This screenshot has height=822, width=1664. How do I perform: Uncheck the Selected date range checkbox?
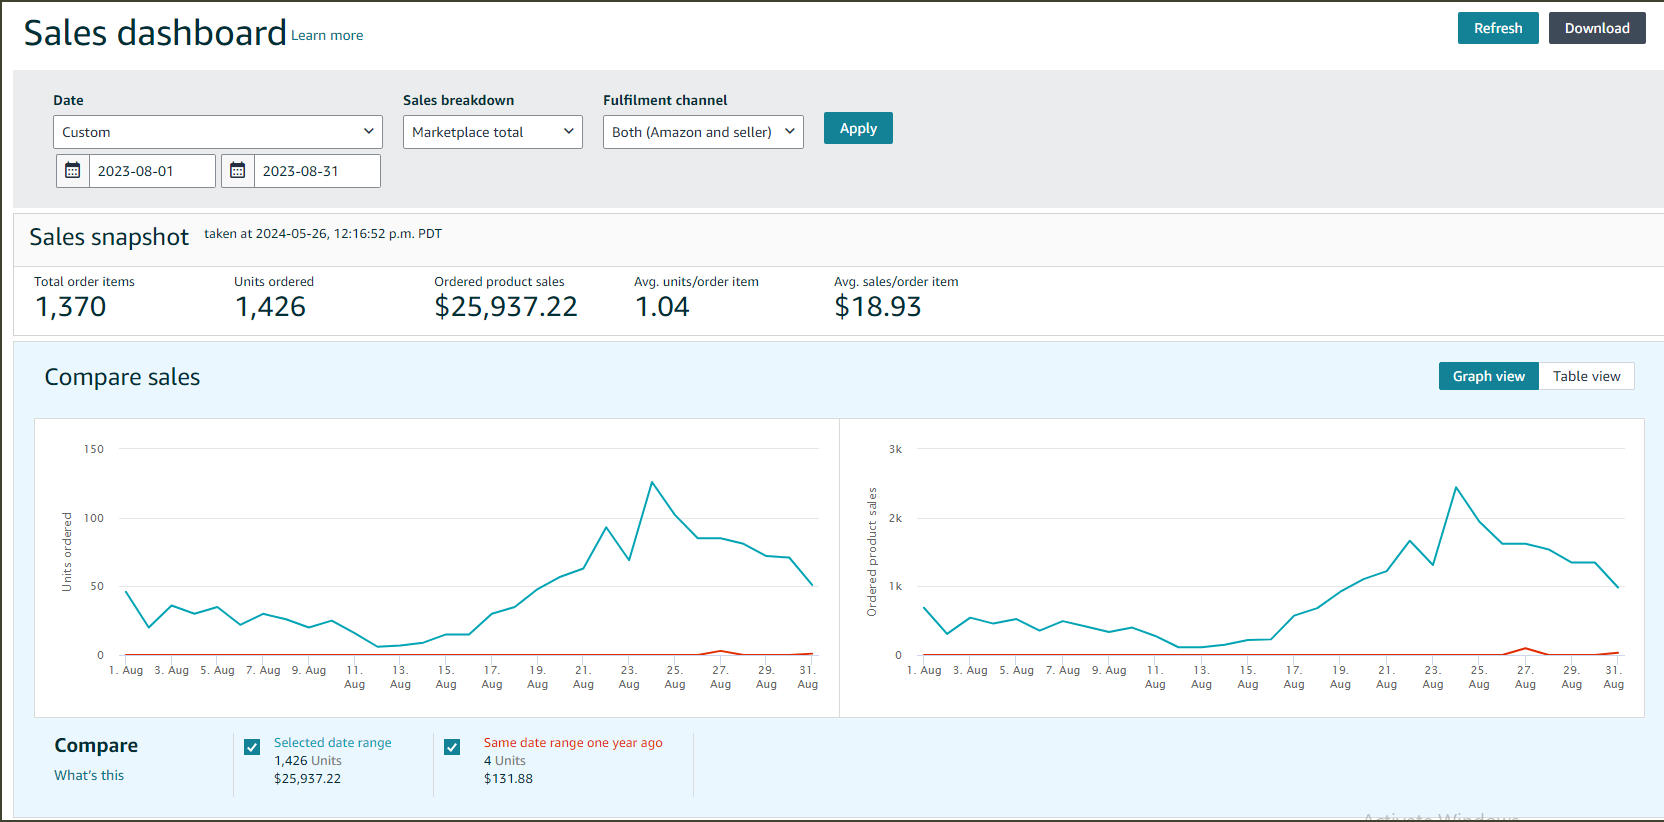252,747
